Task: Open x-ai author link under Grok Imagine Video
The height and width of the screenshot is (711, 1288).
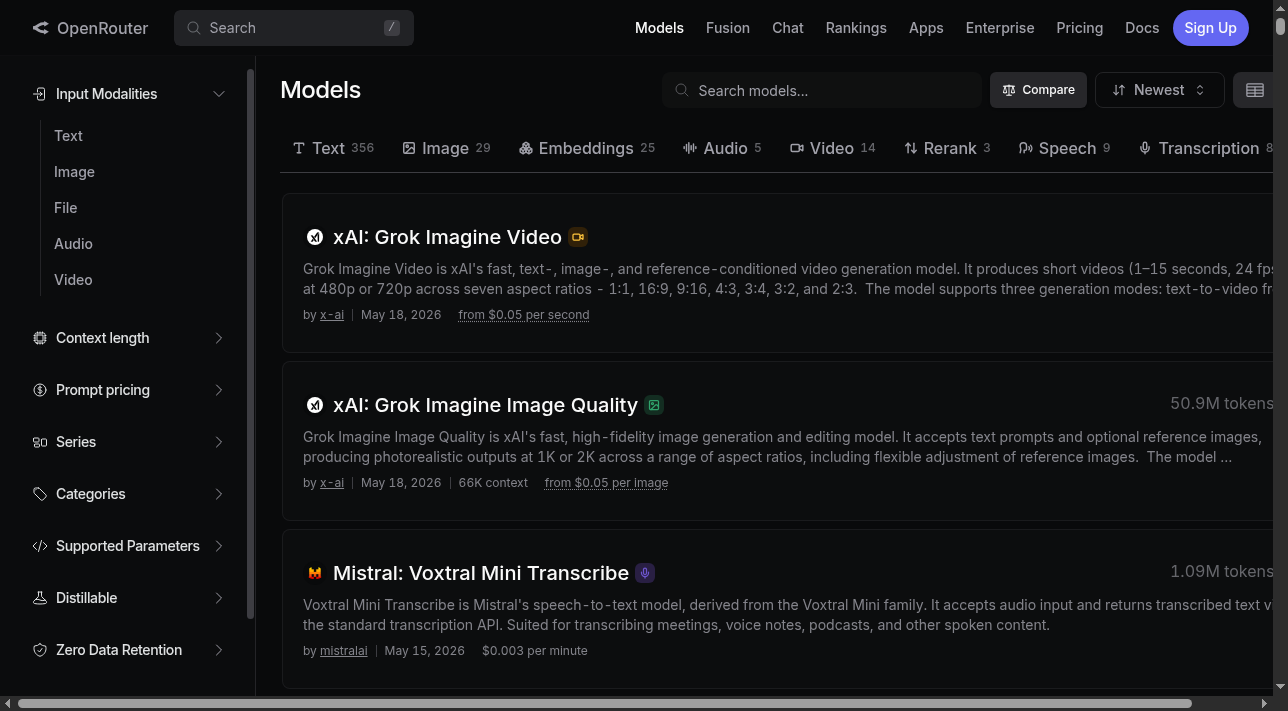Action: pyautogui.click(x=332, y=315)
